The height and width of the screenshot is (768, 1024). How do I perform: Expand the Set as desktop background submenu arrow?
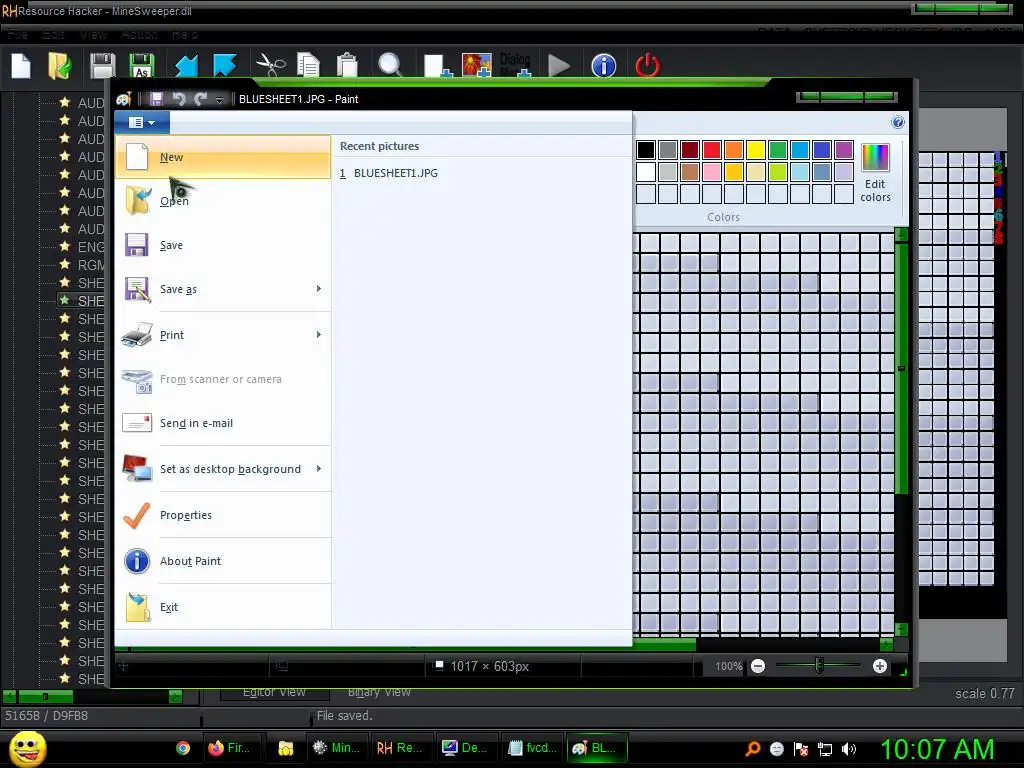pos(319,468)
